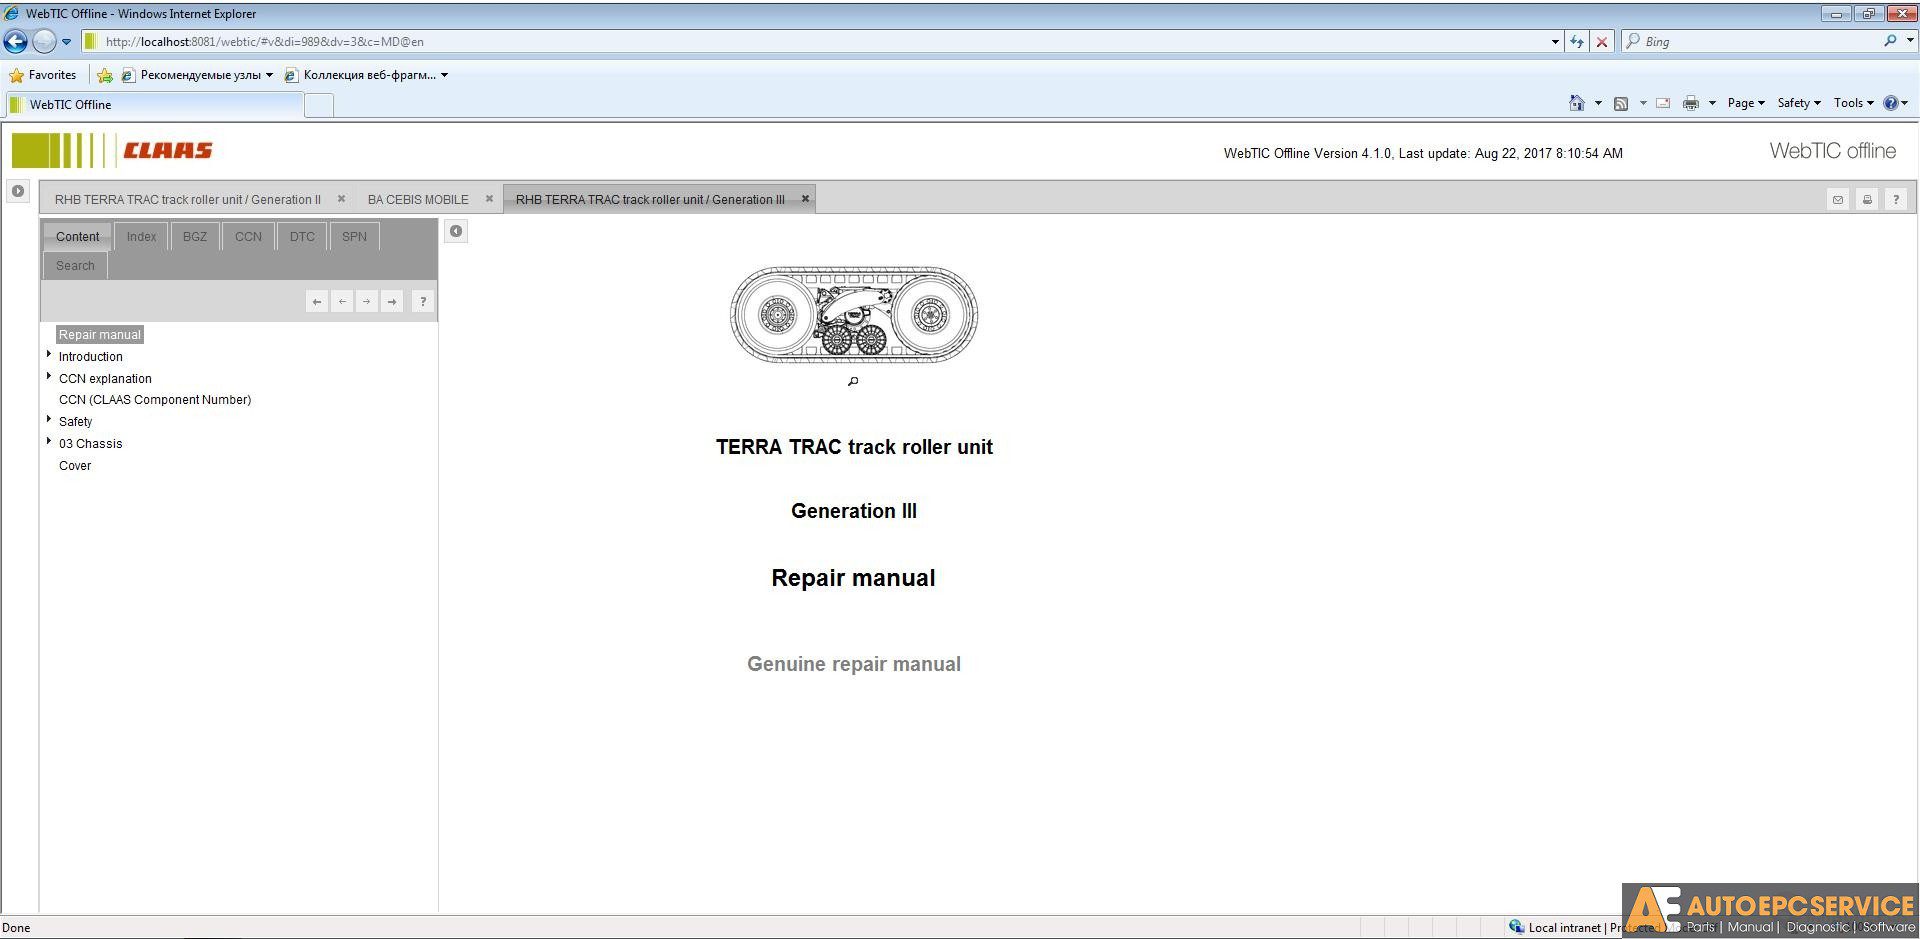Open the Page menu dropdown
Image resolution: width=1920 pixels, height=939 pixels.
[1746, 103]
